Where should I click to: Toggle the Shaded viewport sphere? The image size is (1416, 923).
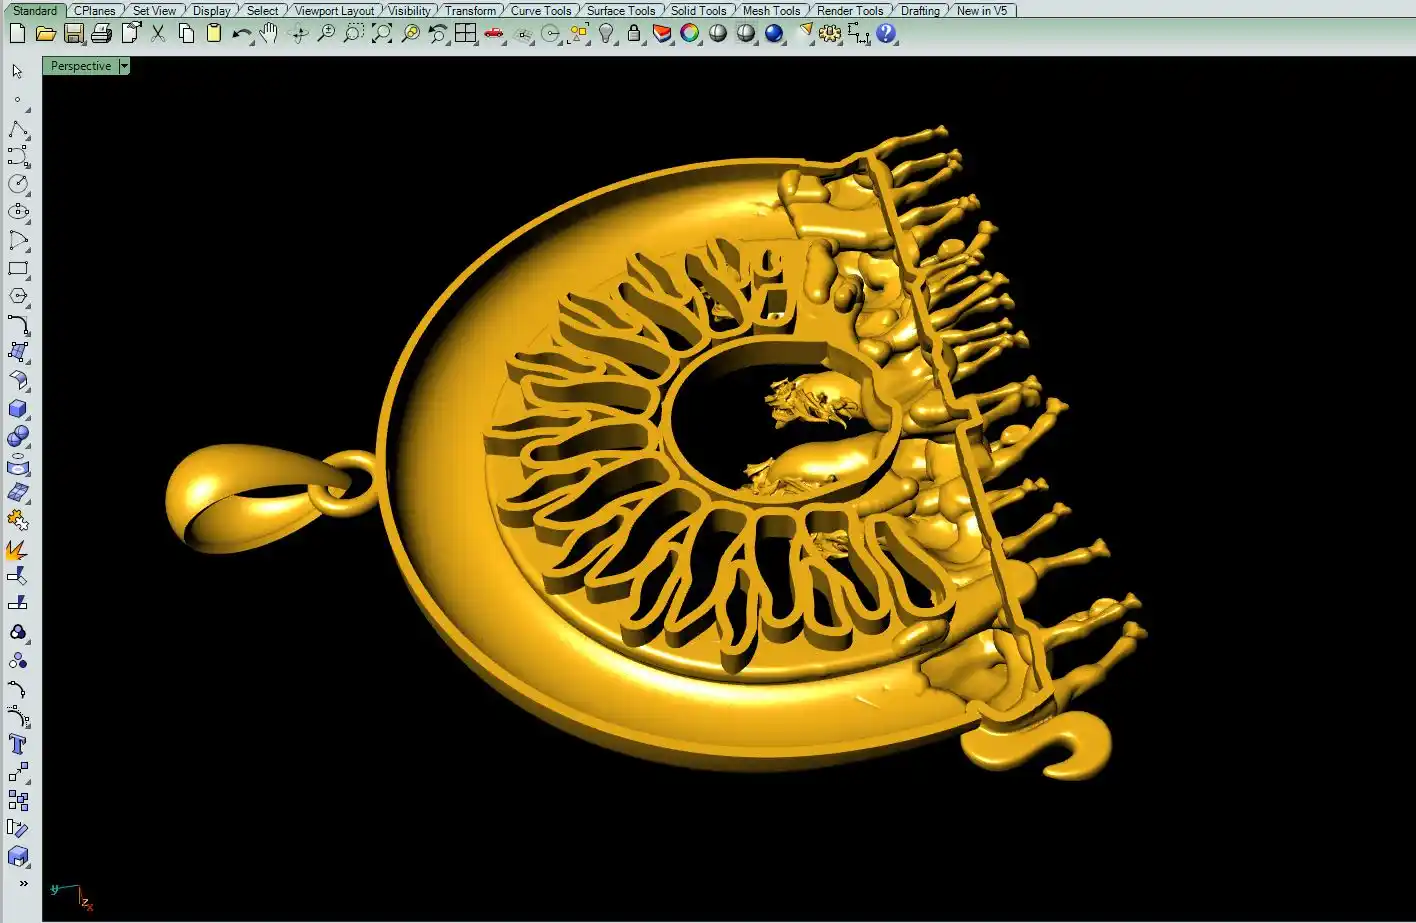click(718, 34)
